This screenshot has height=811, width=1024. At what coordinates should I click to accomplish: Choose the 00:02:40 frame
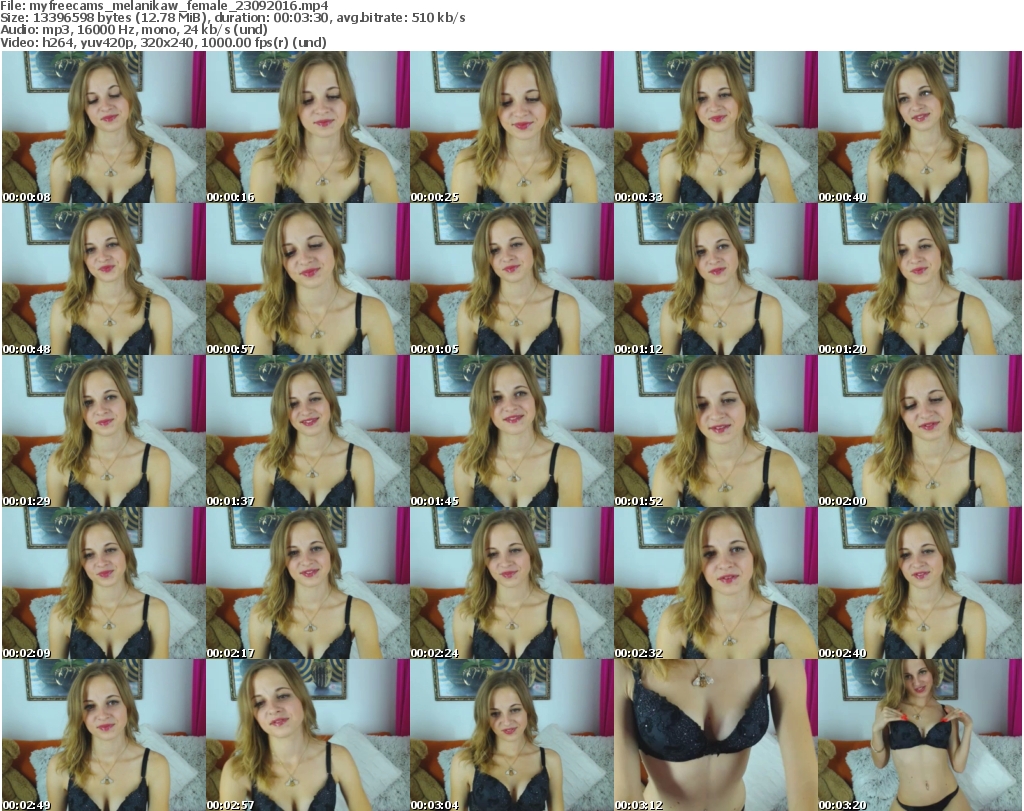coord(920,583)
